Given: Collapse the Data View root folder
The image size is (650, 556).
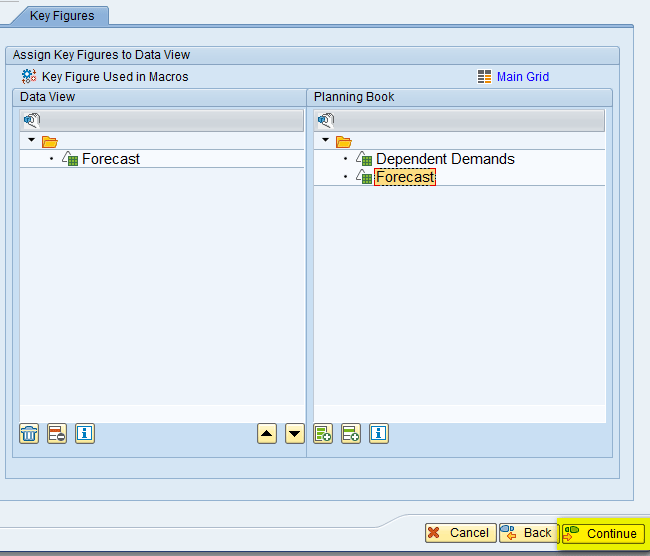Looking at the screenshot, I should 32,140.
